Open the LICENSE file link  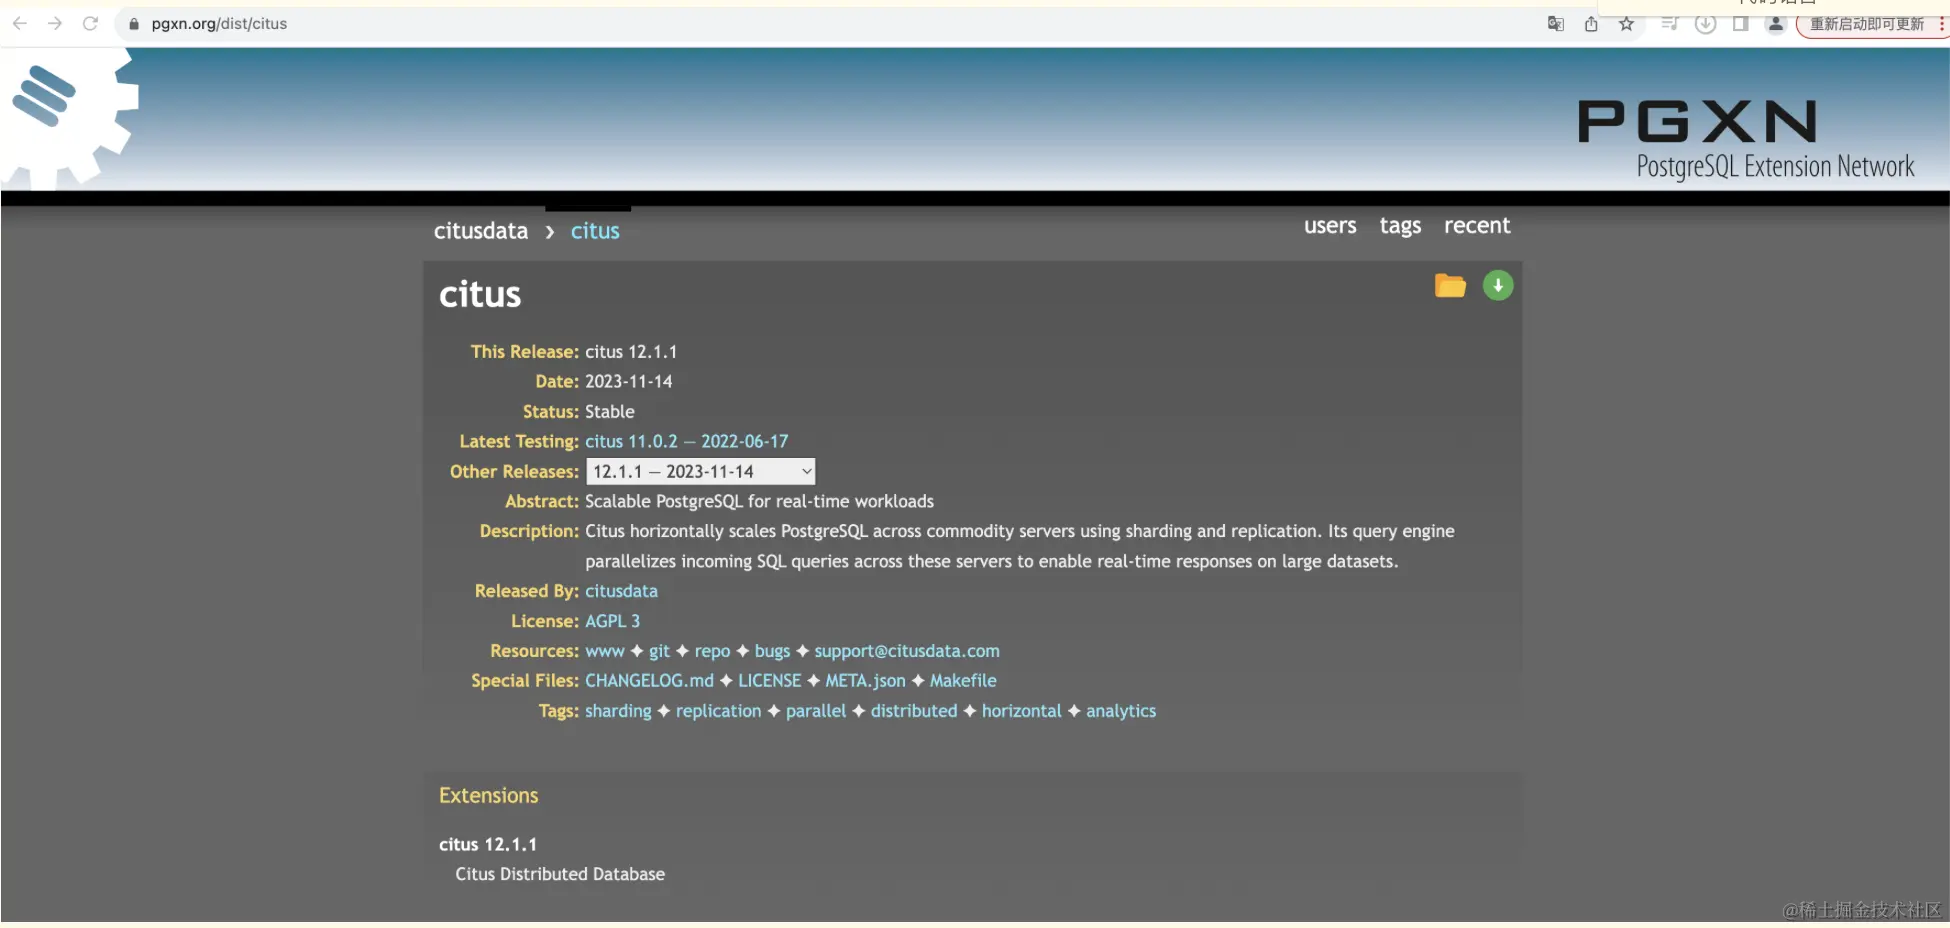coord(769,681)
